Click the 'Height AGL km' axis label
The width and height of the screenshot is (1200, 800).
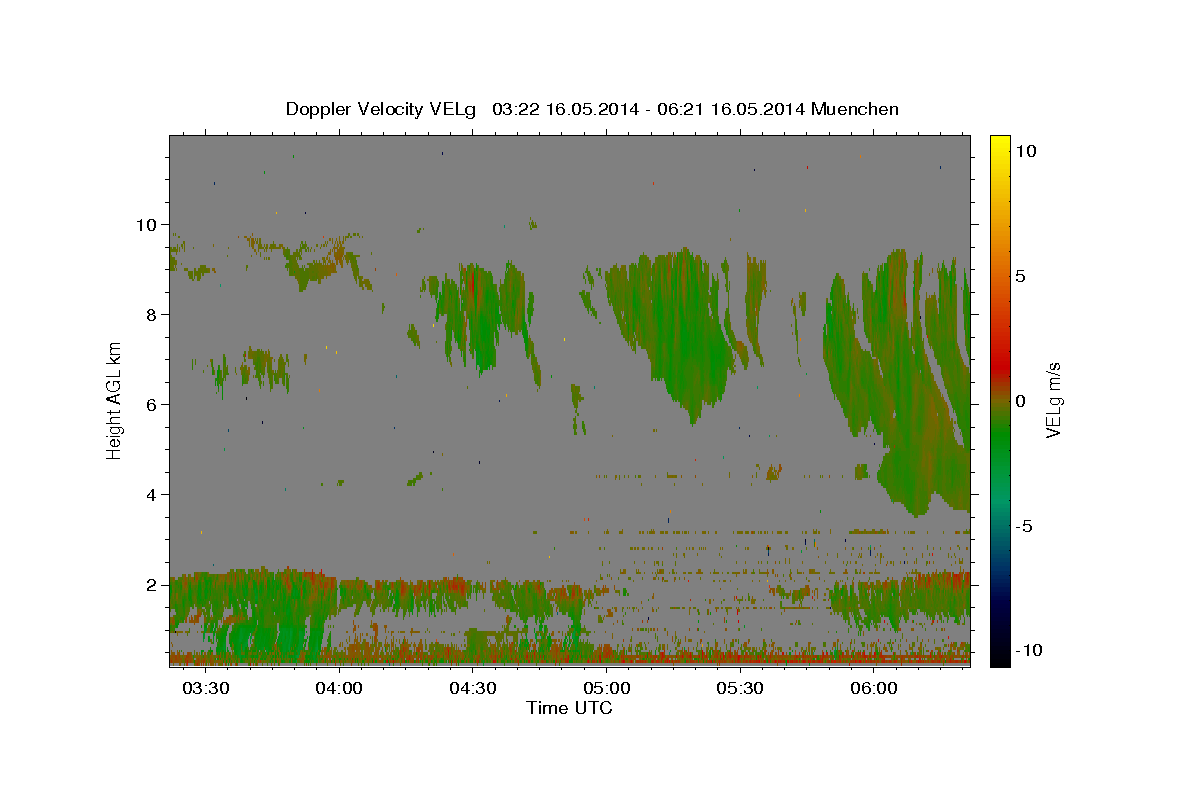coord(115,400)
